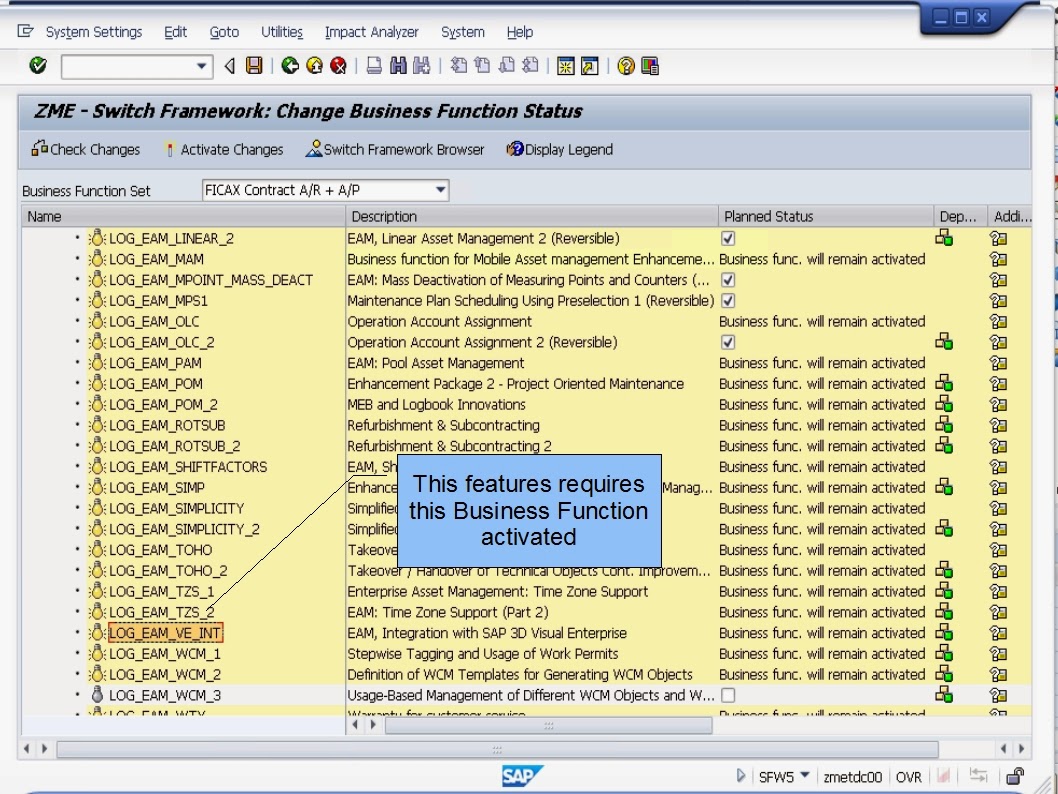
Task: Click the Activate Changes button
Action: pos(224,150)
